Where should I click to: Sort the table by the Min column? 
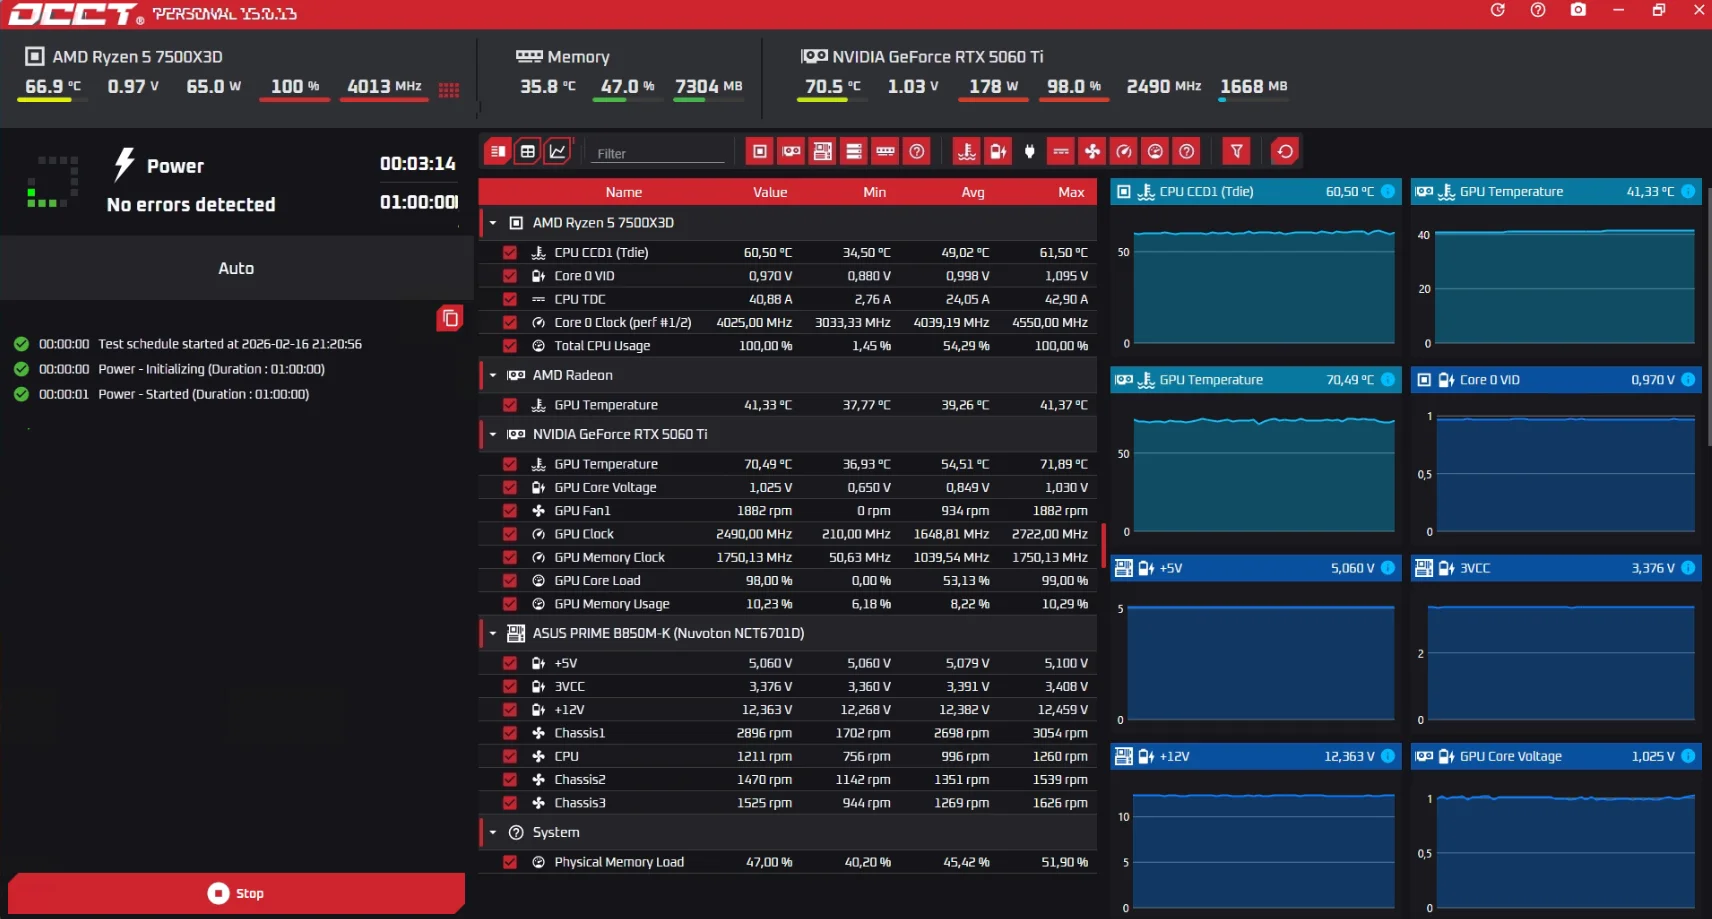click(875, 192)
